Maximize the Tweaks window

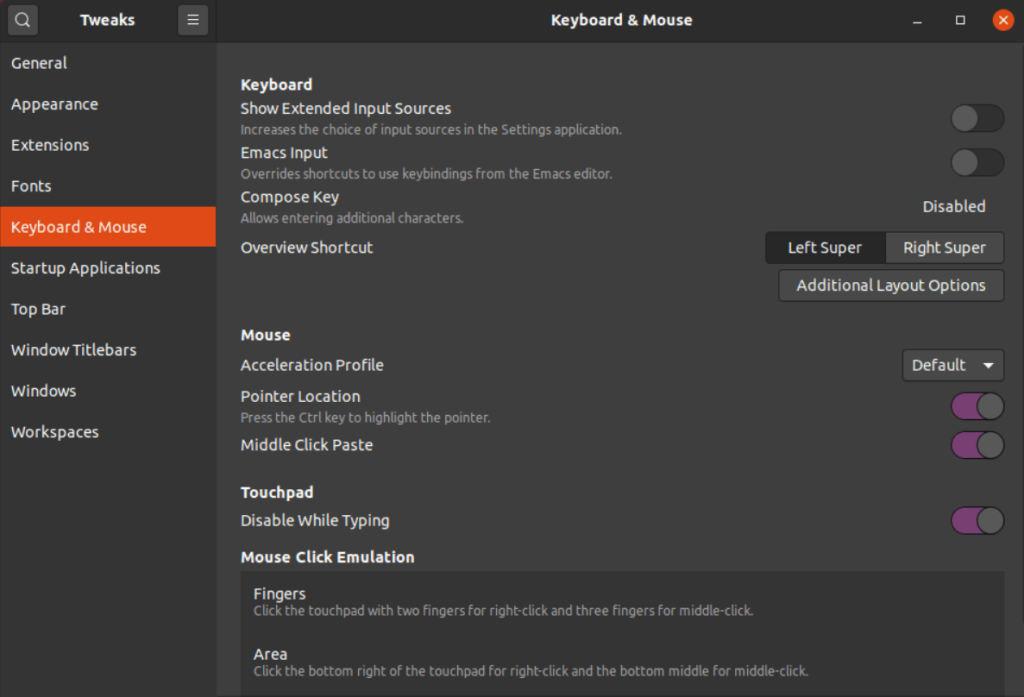pyautogui.click(x=960, y=20)
